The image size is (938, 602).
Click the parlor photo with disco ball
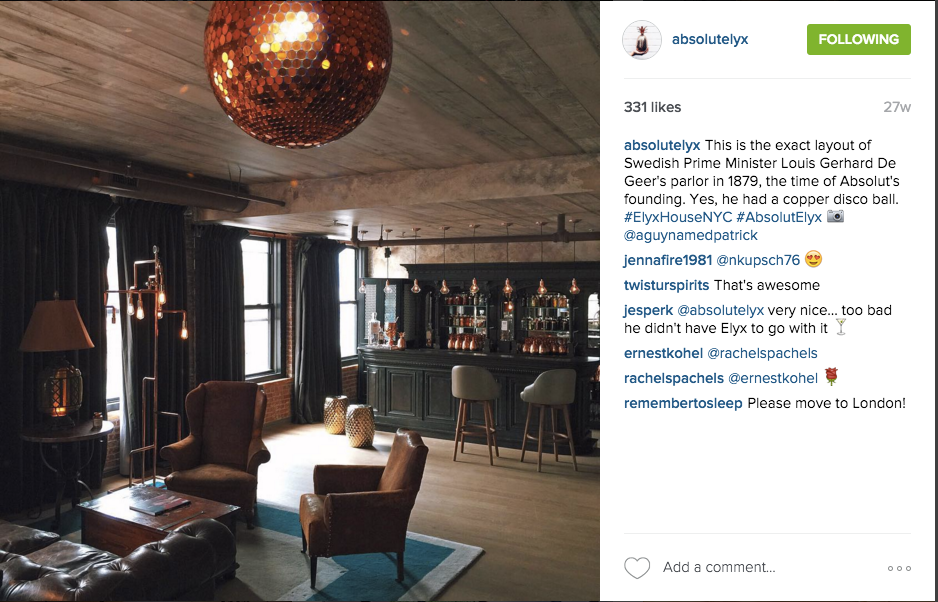click(x=300, y=301)
